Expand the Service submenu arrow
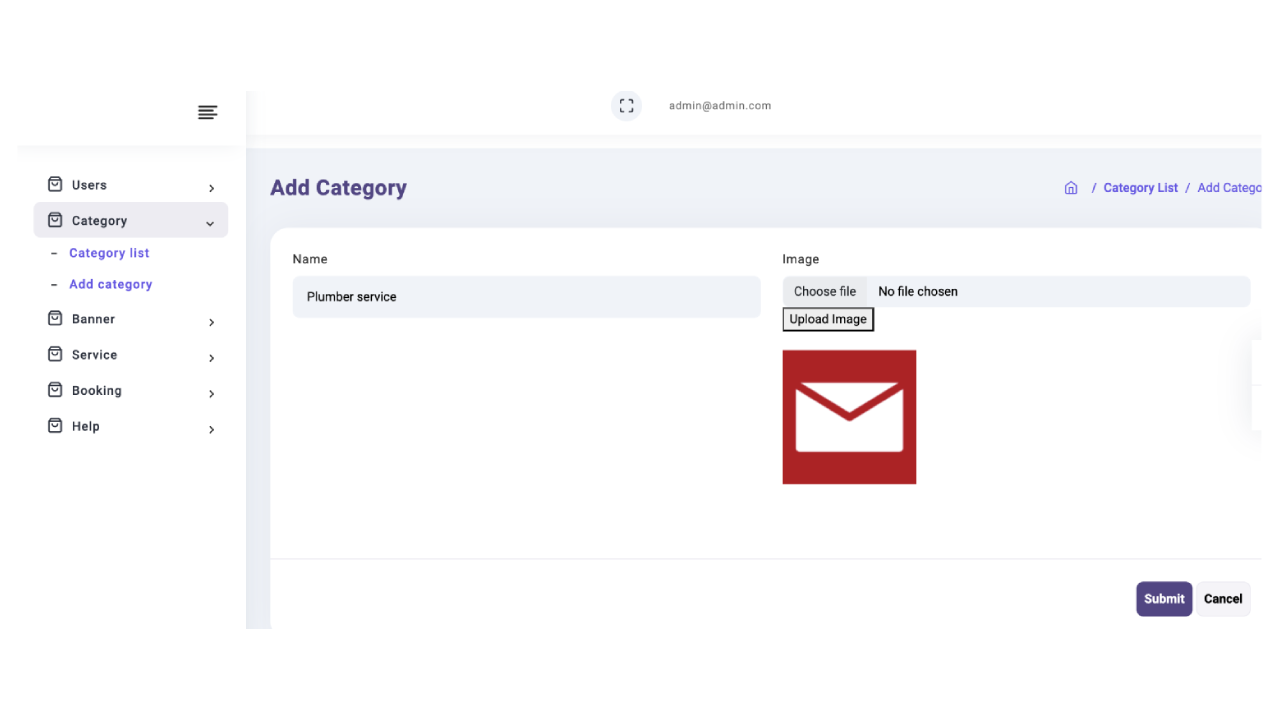Screen dimensions: 1280x720 click(211, 358)
